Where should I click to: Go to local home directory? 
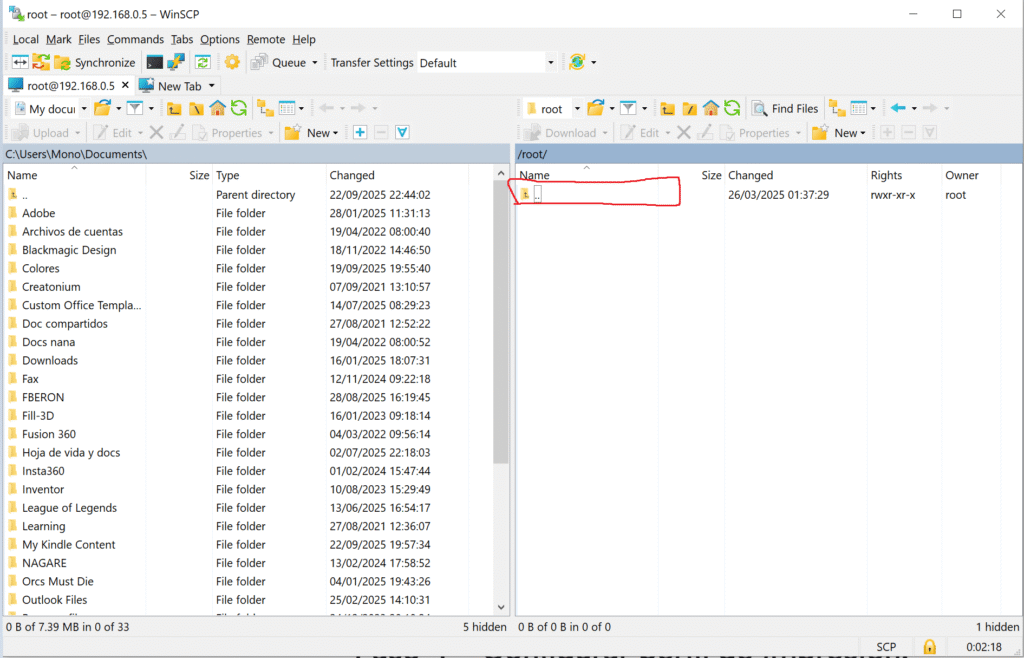coord(217,108)
